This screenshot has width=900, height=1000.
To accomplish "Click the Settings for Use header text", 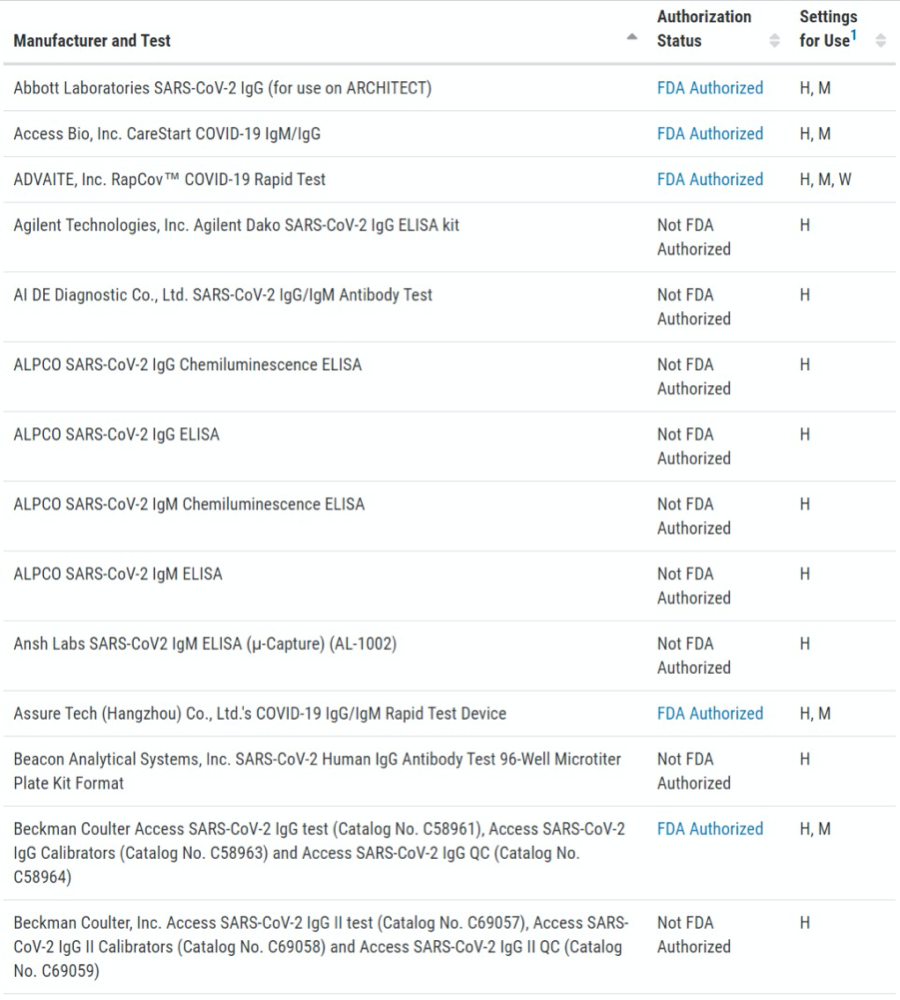I will click(x=827, y=29).
